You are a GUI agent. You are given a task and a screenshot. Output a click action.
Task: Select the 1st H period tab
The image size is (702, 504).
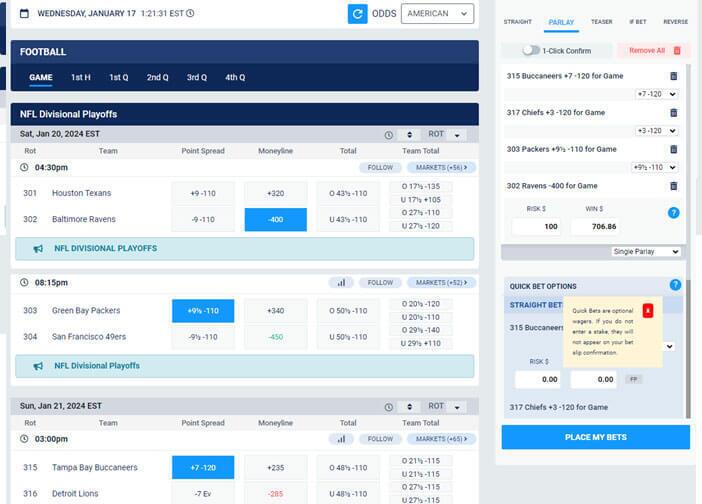[x=81, y=77]
